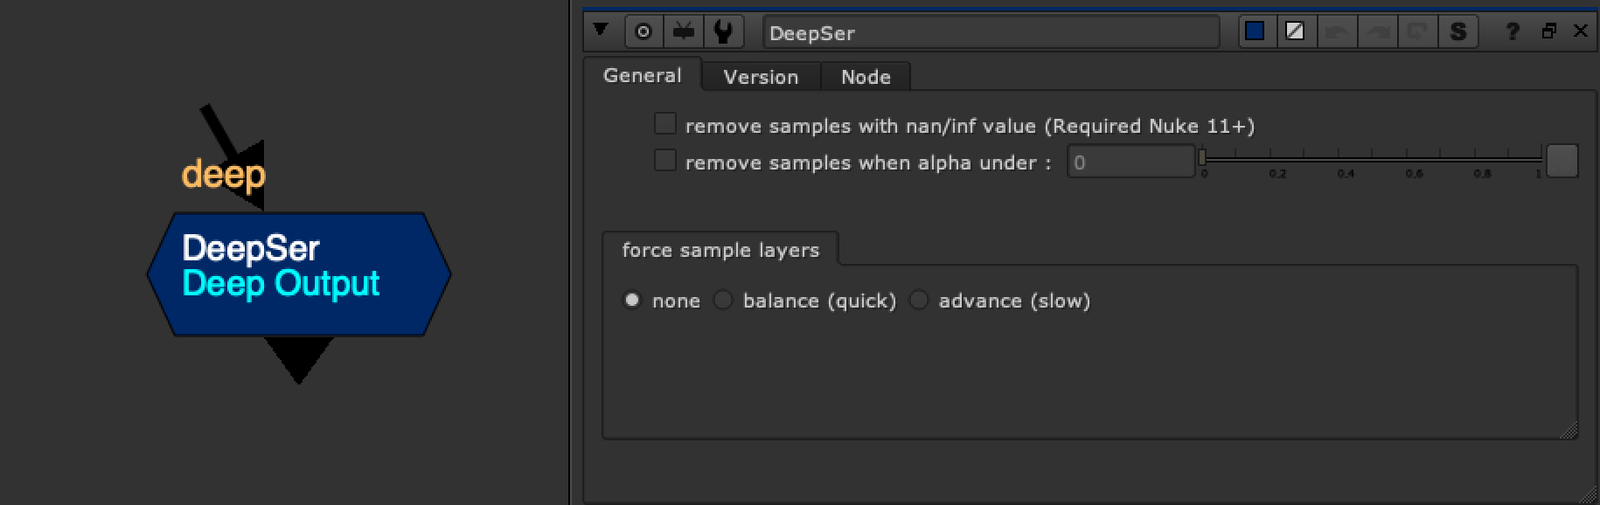Select the none radio option

pyautogui.click(x=632, y=300)
